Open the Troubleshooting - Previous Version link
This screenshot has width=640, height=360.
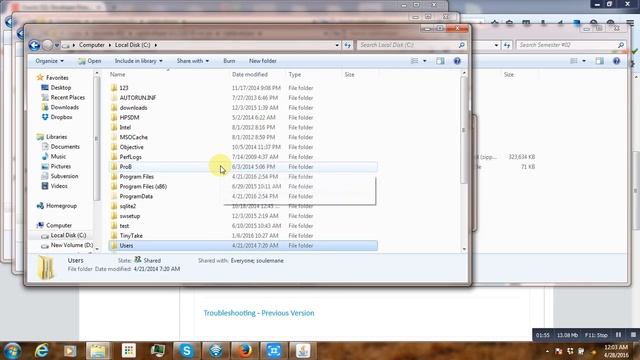pos(259,313)
